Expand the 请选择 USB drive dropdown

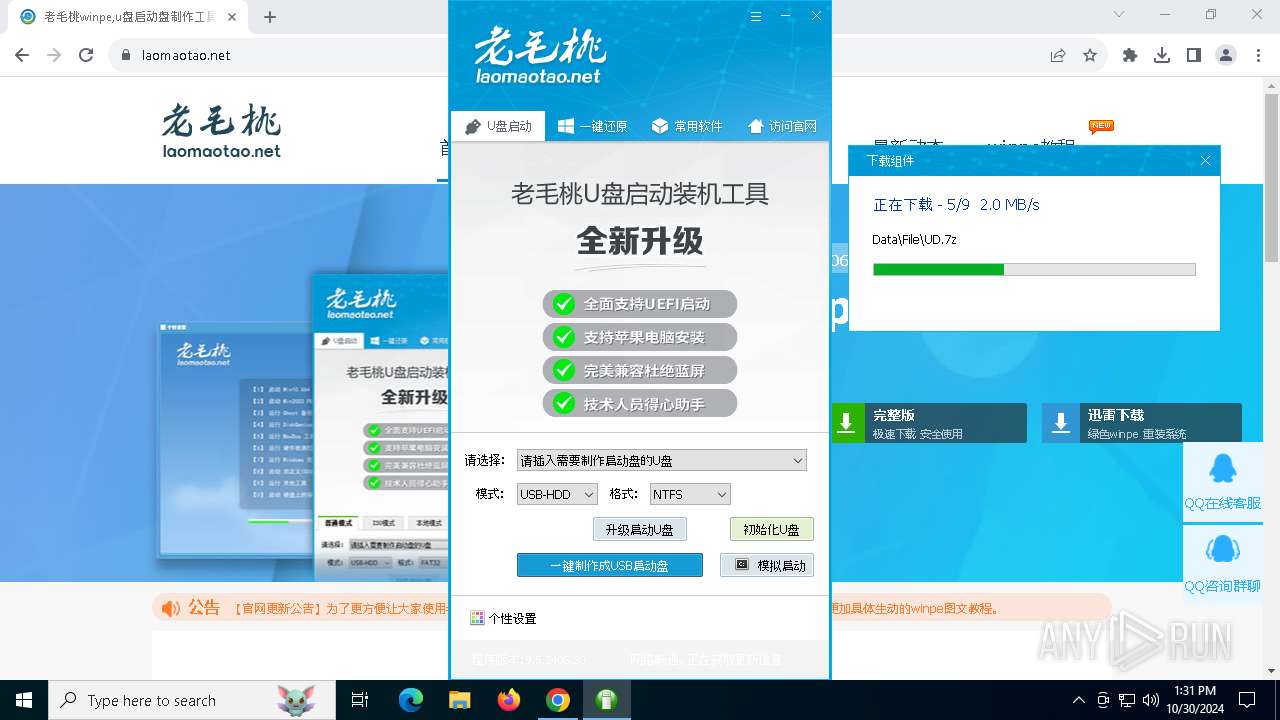point(661,461)
